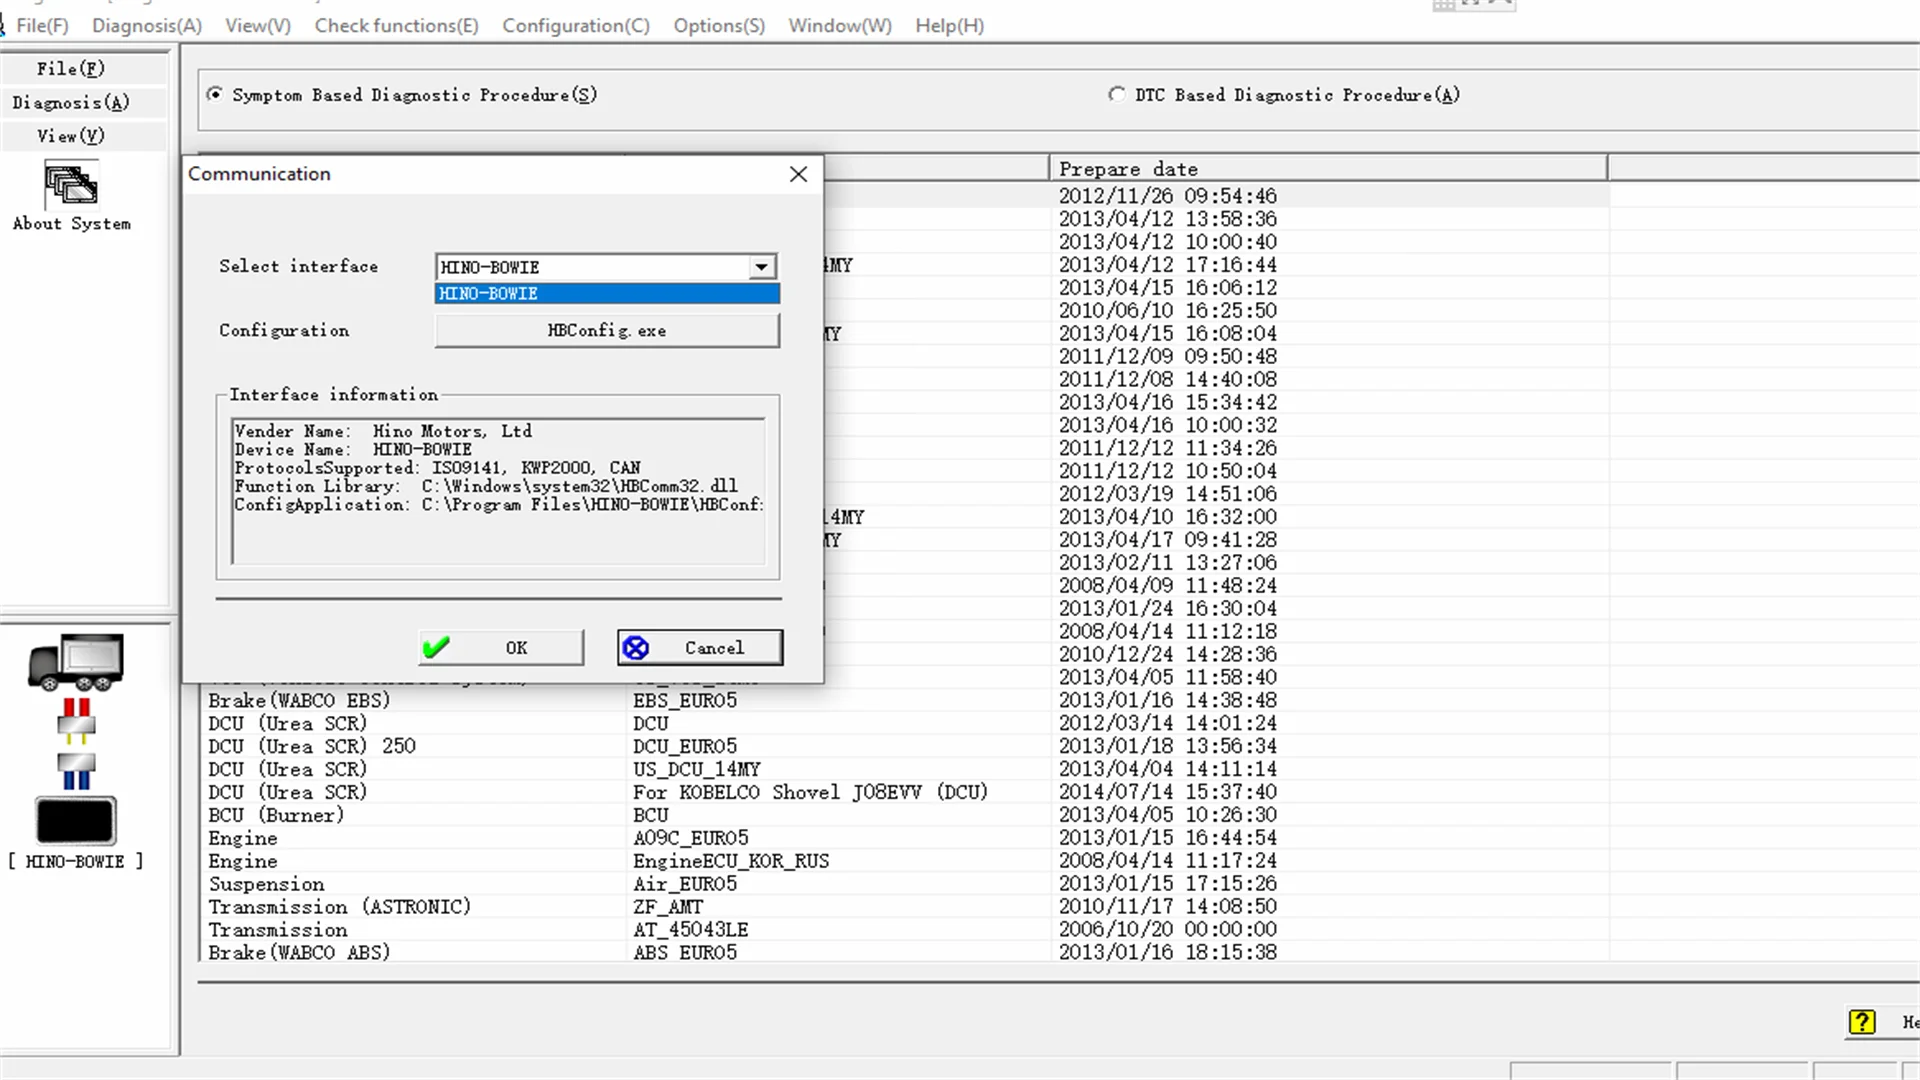Screen dimensions: 1920x1080
Task: Click the date 2014/07/14 15:37:40
Action: [x=1167, y=792]
